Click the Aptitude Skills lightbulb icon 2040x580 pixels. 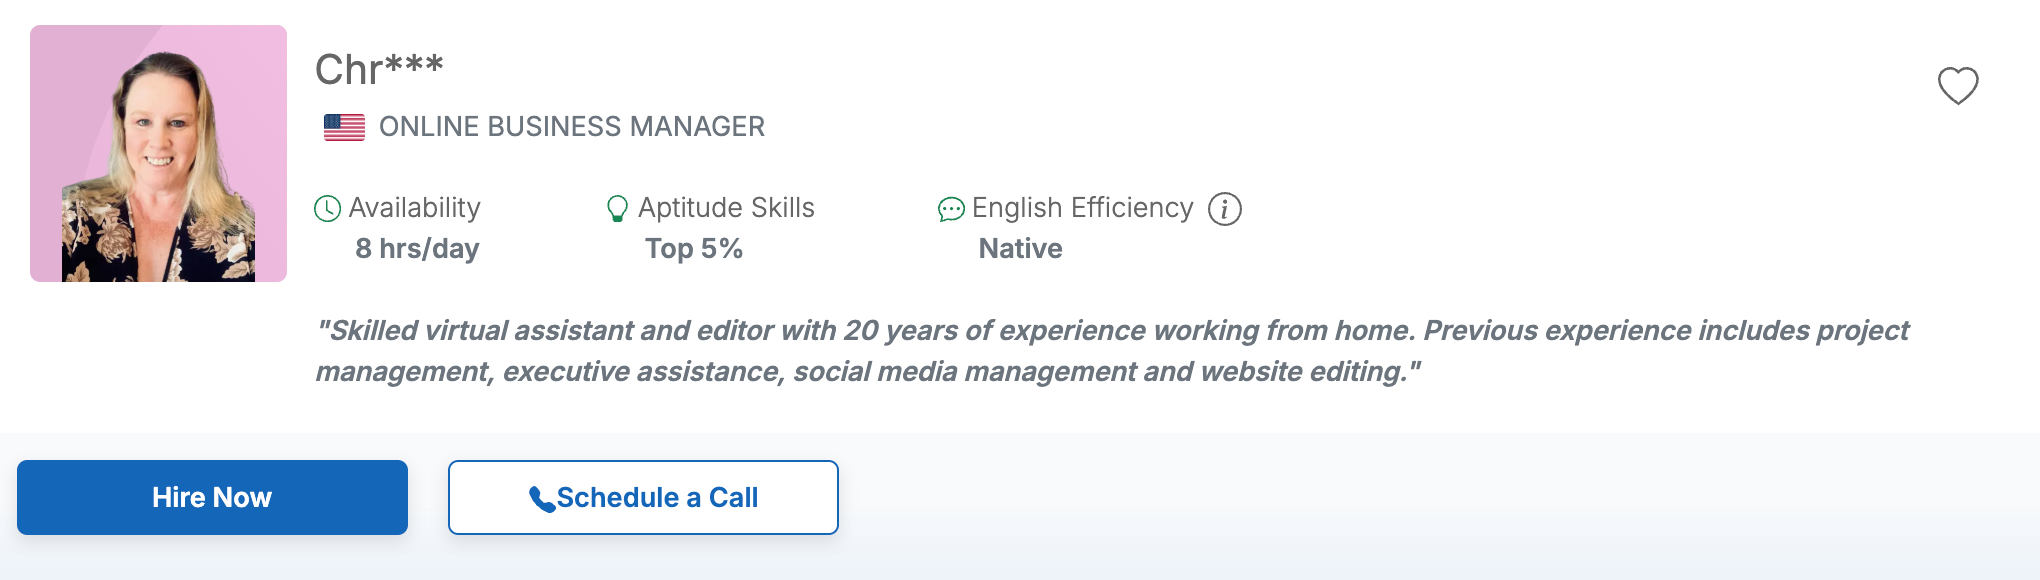(x=617, y=208)
